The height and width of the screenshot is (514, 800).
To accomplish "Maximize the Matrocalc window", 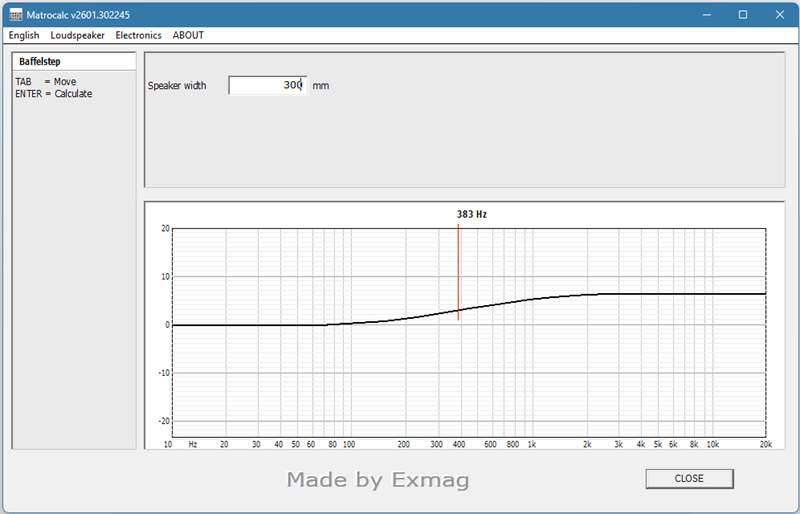I will 743,15.
